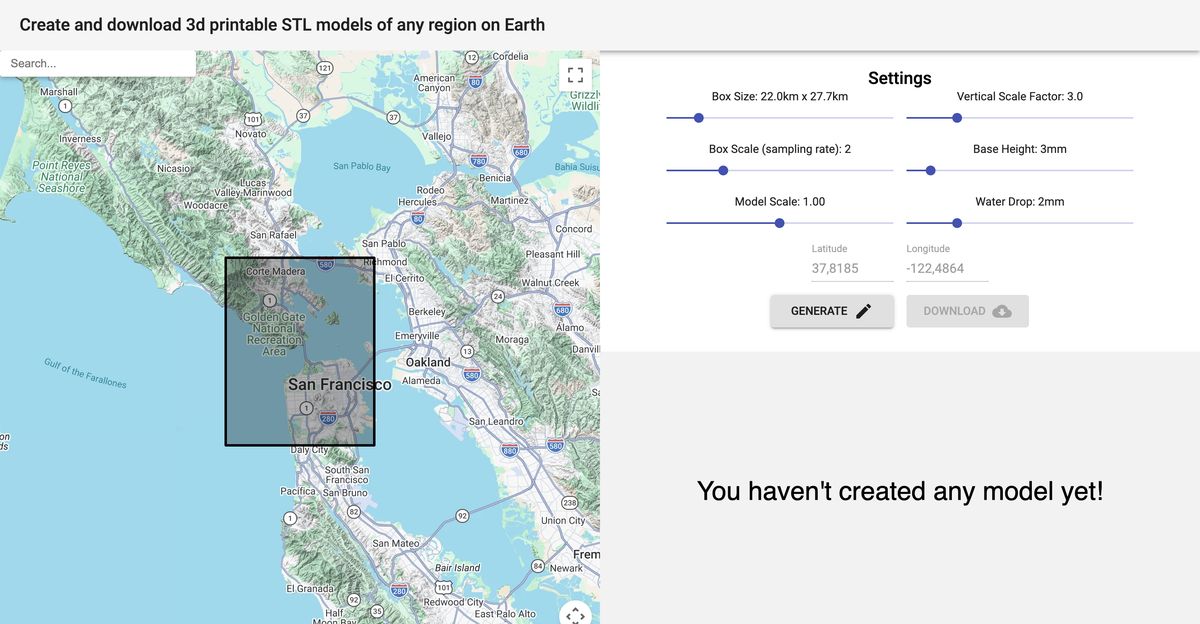
Task: Click the Redwood City label
Action: pos(454,602)
